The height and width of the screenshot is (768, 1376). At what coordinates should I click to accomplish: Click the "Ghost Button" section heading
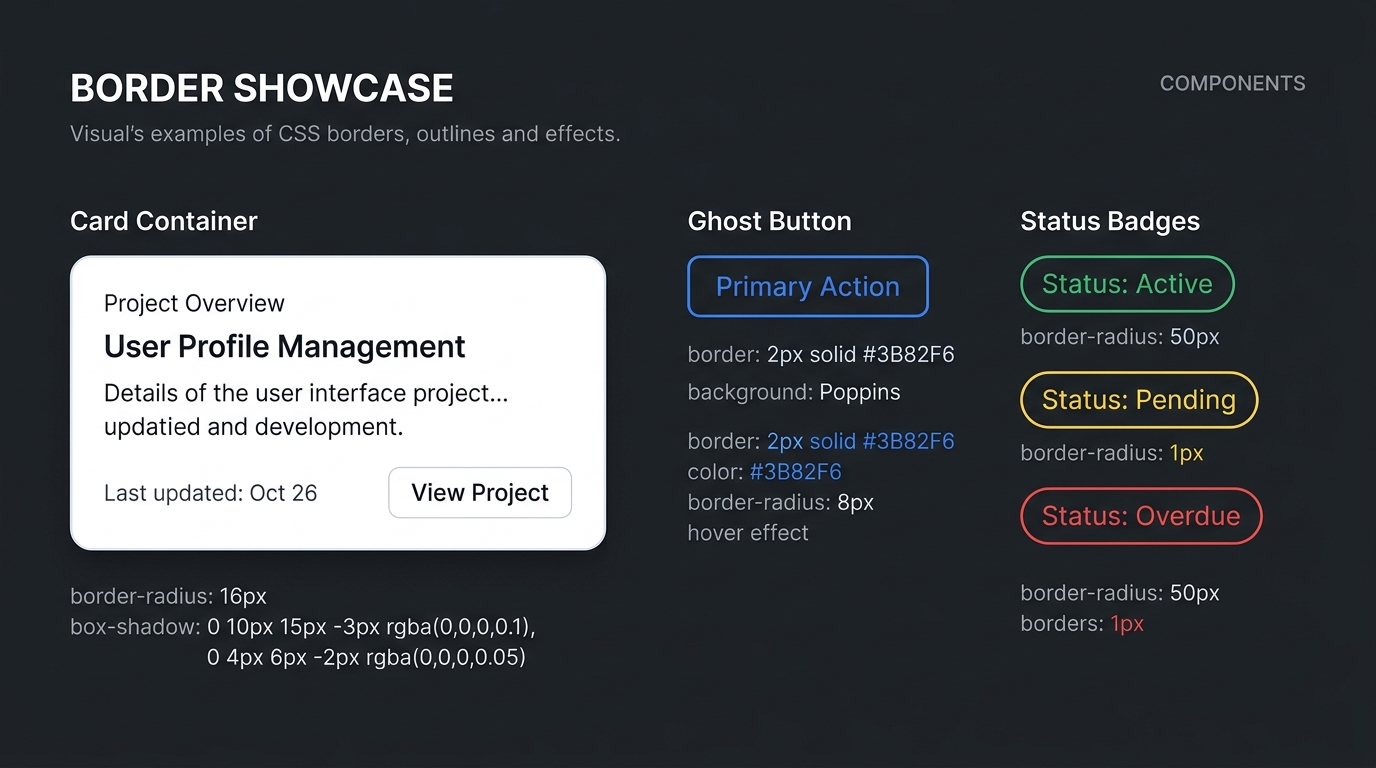tap(770, 221)
